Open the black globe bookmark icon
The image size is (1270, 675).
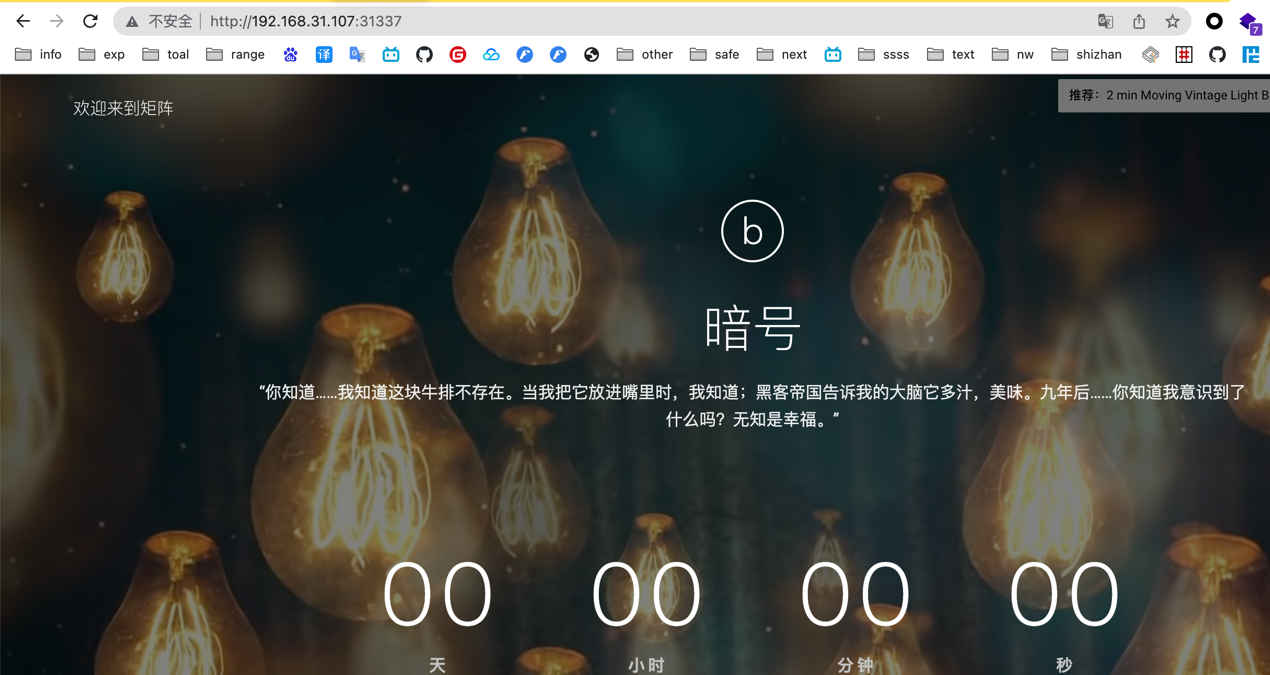pos(592,55)
